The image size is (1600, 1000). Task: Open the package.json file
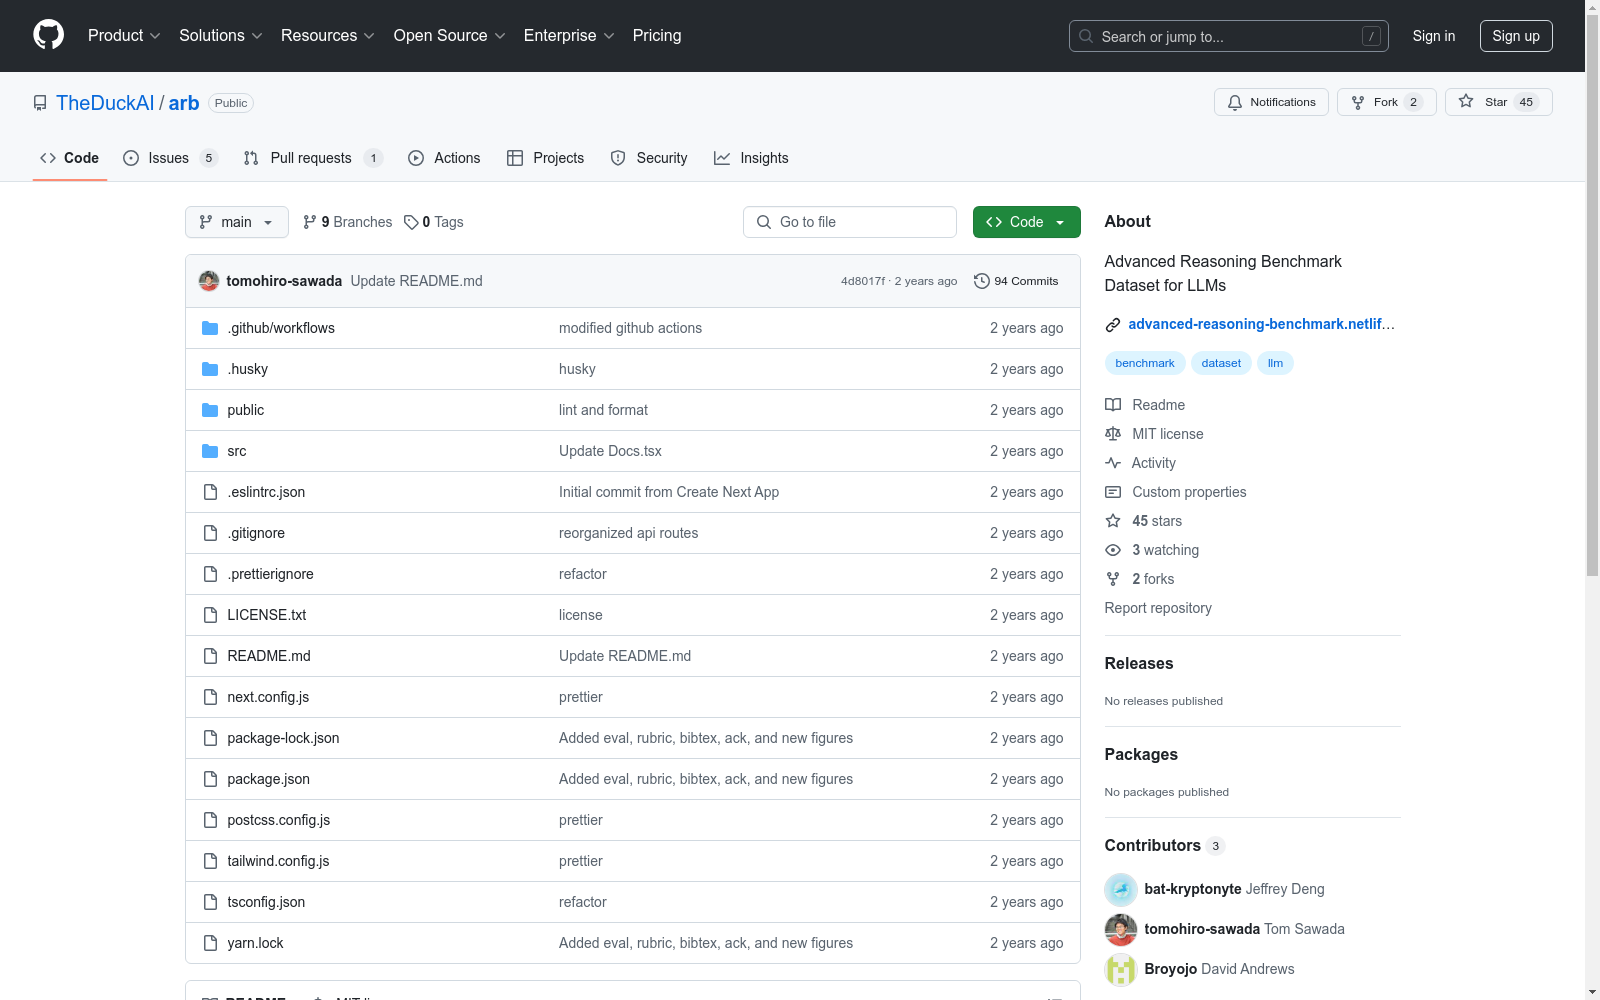(268, 779)
